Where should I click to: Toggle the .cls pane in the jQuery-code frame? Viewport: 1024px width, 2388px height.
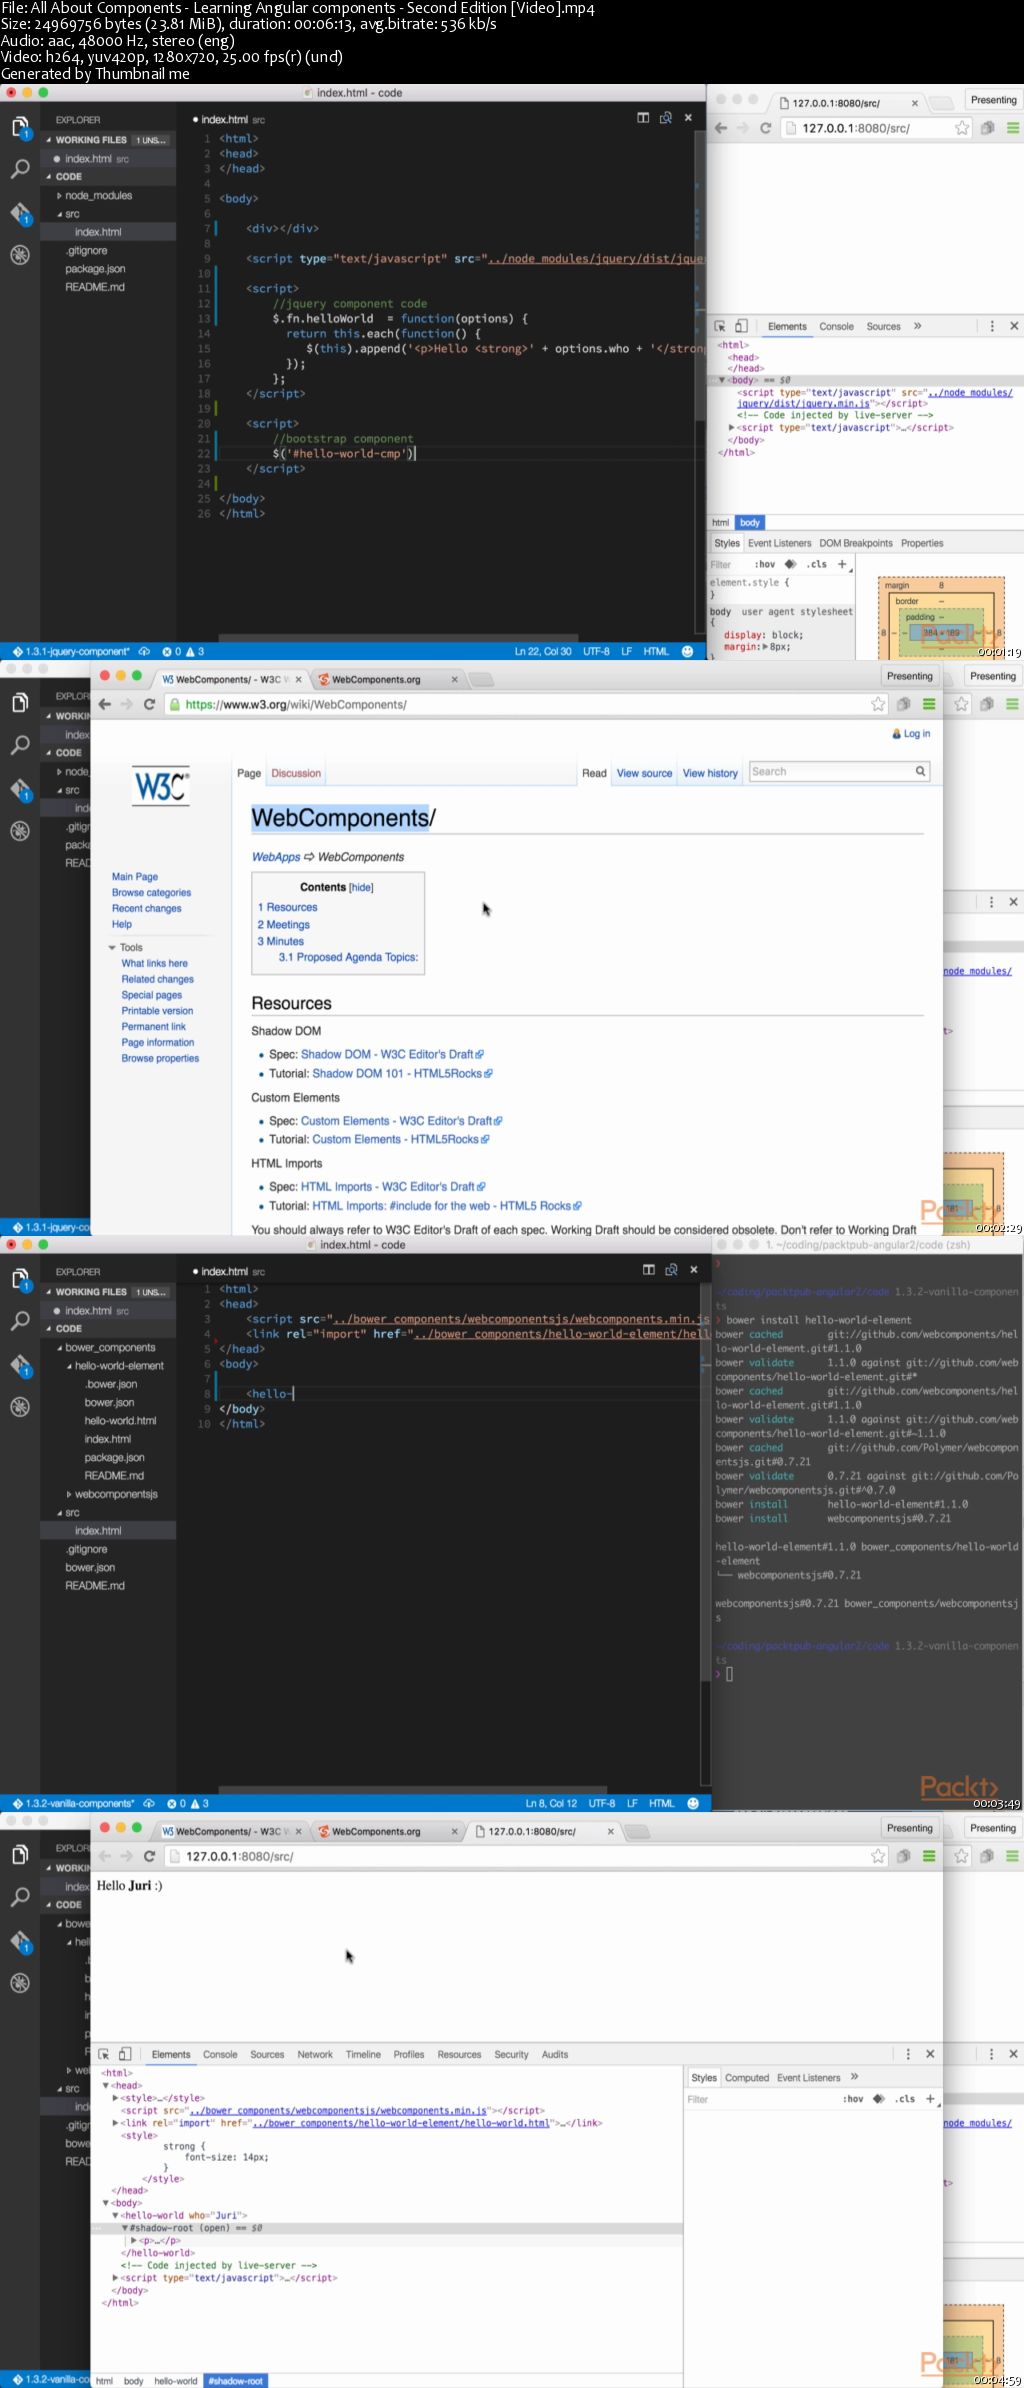817,564
